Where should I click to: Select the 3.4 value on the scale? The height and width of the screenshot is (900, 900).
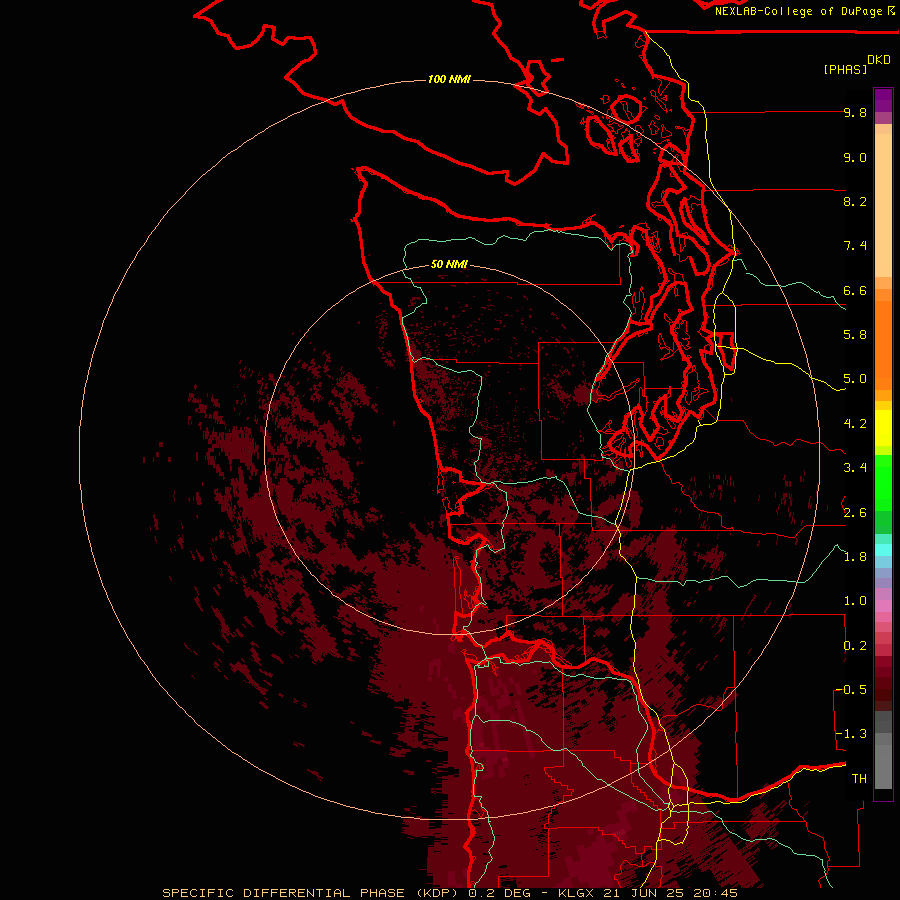click(x=855, y=468)
